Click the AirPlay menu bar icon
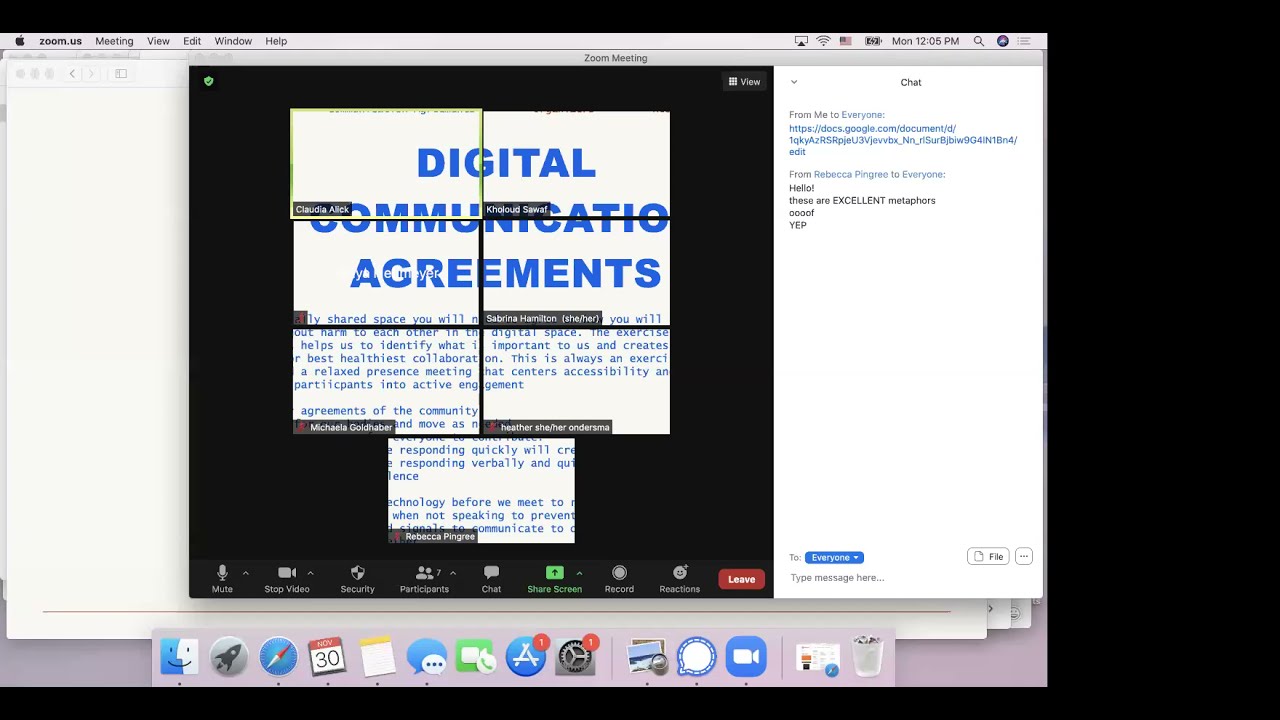1280x720 pixels. click(x=801, y=41)
